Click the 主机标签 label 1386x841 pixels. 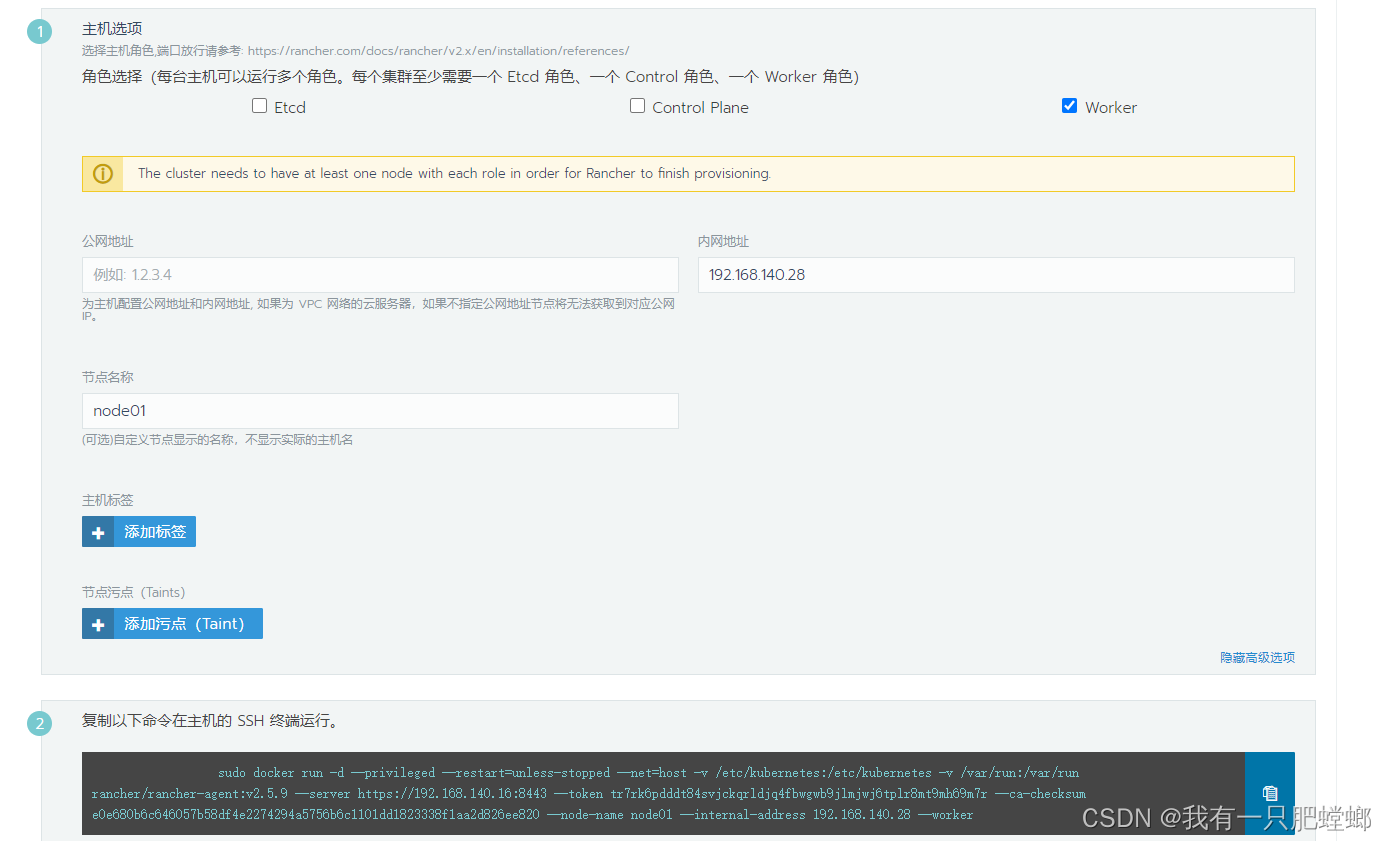click(107, 500)
